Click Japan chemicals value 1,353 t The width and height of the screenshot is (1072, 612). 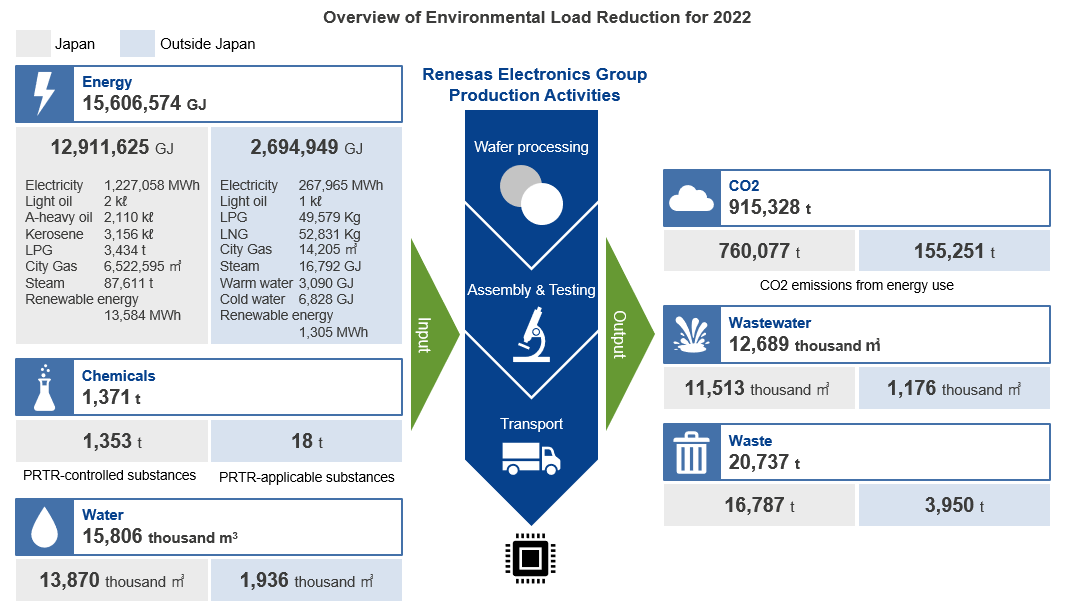112,441
